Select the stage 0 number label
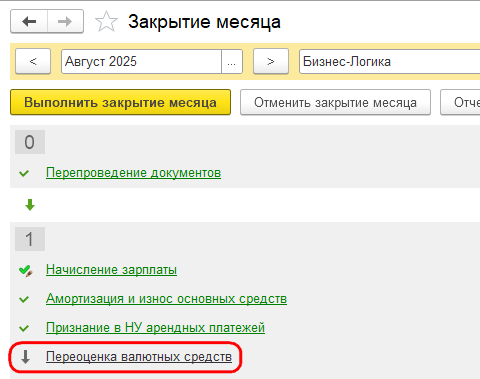 (x=30, y=142)
